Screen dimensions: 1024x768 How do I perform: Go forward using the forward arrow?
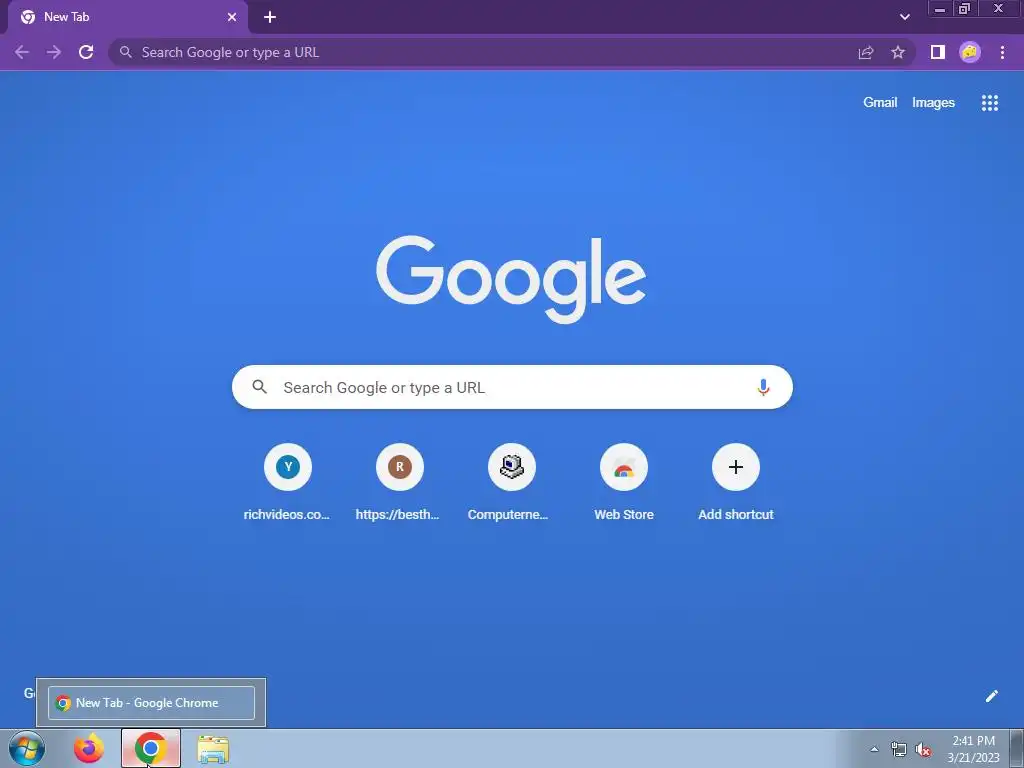(x=54, y=52)
